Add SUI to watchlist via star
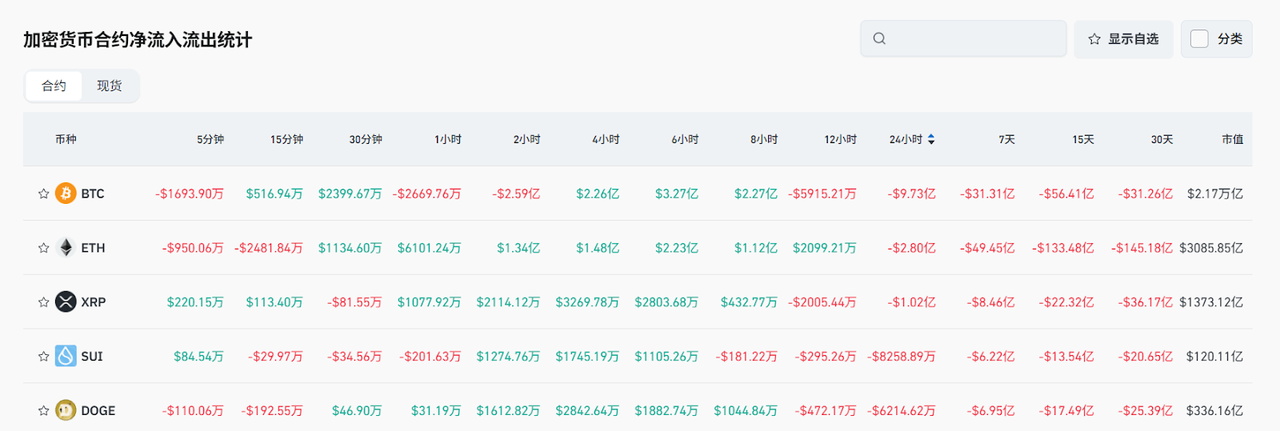Image resolution: width=1280 pixels, height=431 pixels. (43, 356)
